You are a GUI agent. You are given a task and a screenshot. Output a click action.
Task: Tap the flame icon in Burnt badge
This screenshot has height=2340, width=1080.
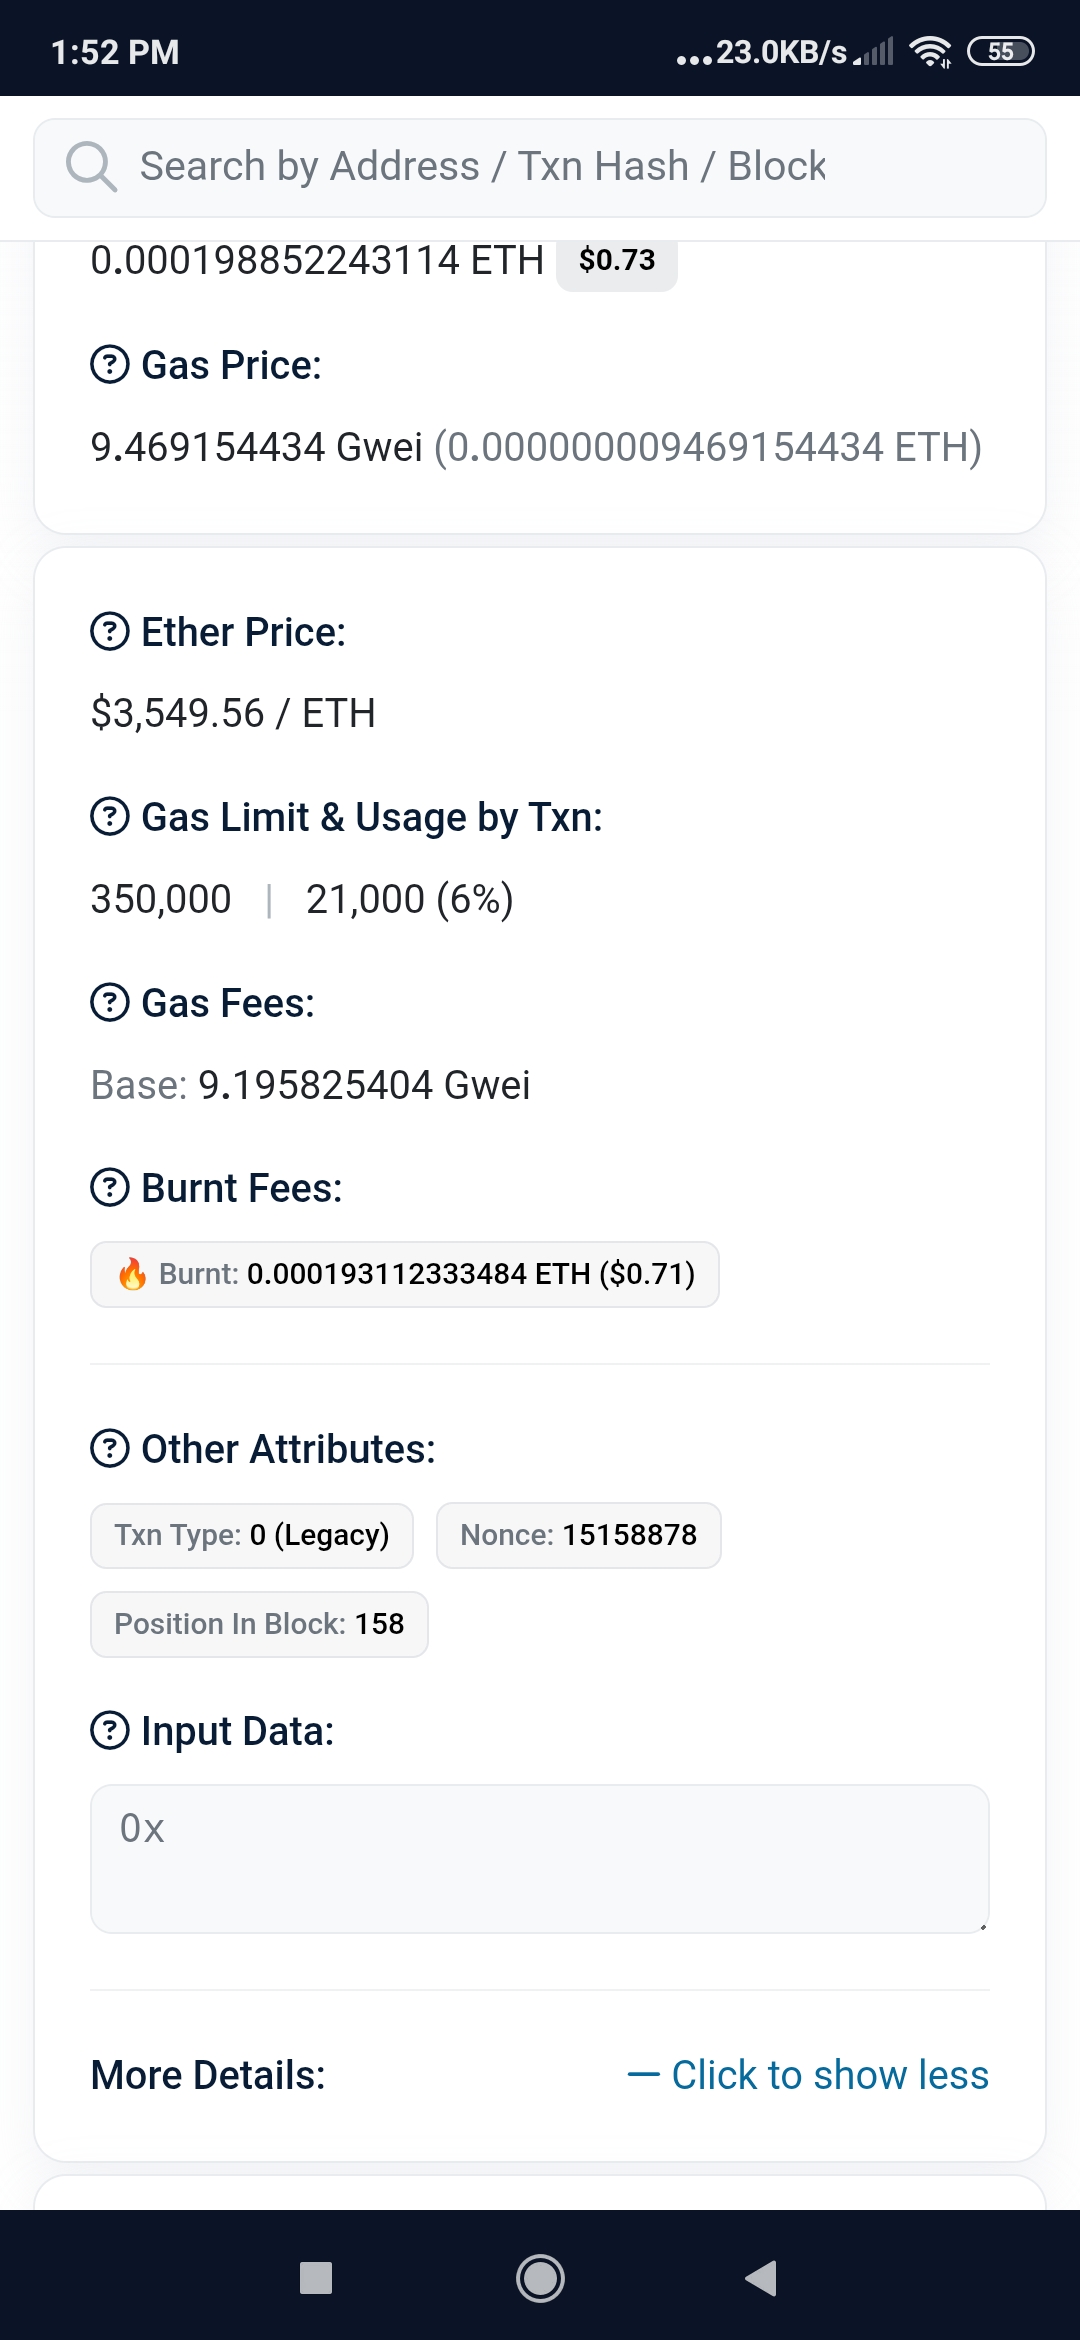pyautogui.click(x=132, y=1274)
